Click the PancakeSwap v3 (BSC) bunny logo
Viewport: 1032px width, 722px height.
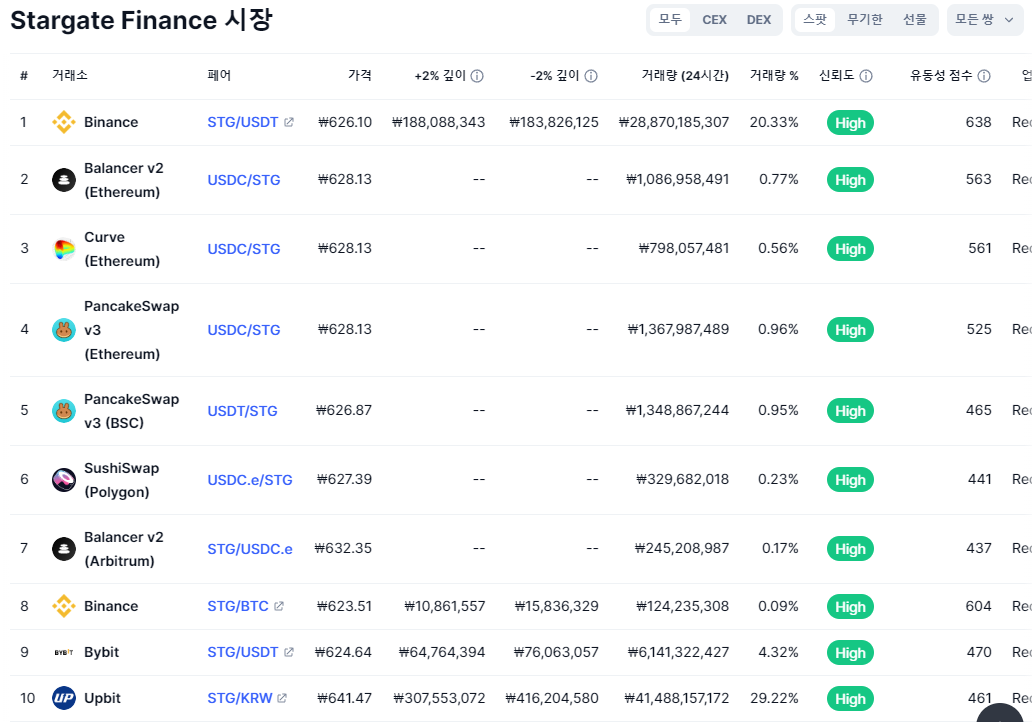point(64,411)
